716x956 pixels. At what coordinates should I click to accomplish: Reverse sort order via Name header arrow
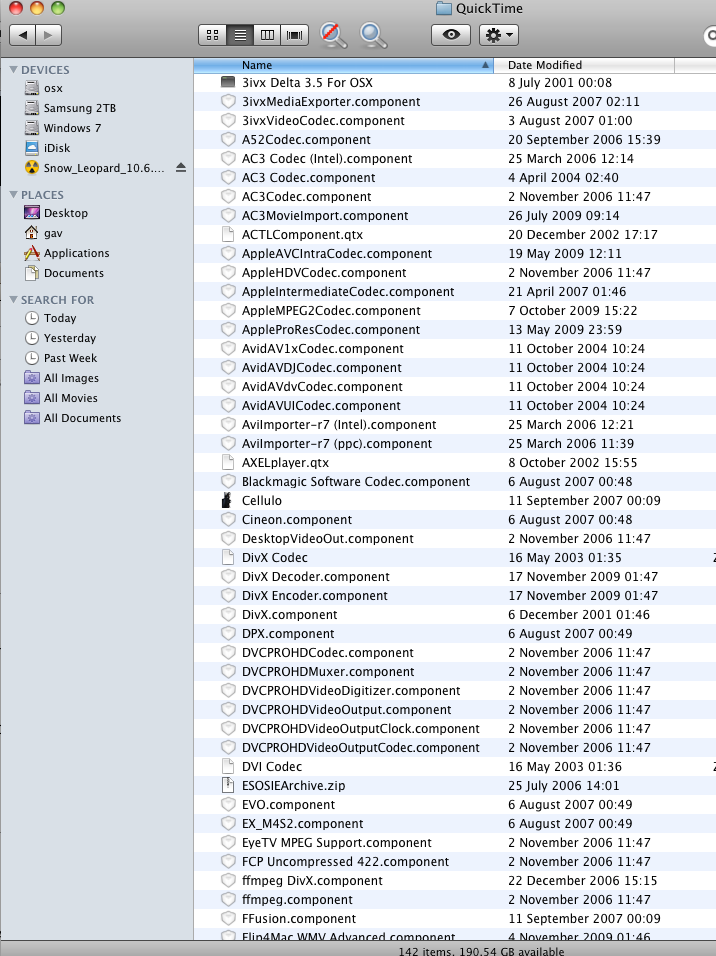[485, 65]
